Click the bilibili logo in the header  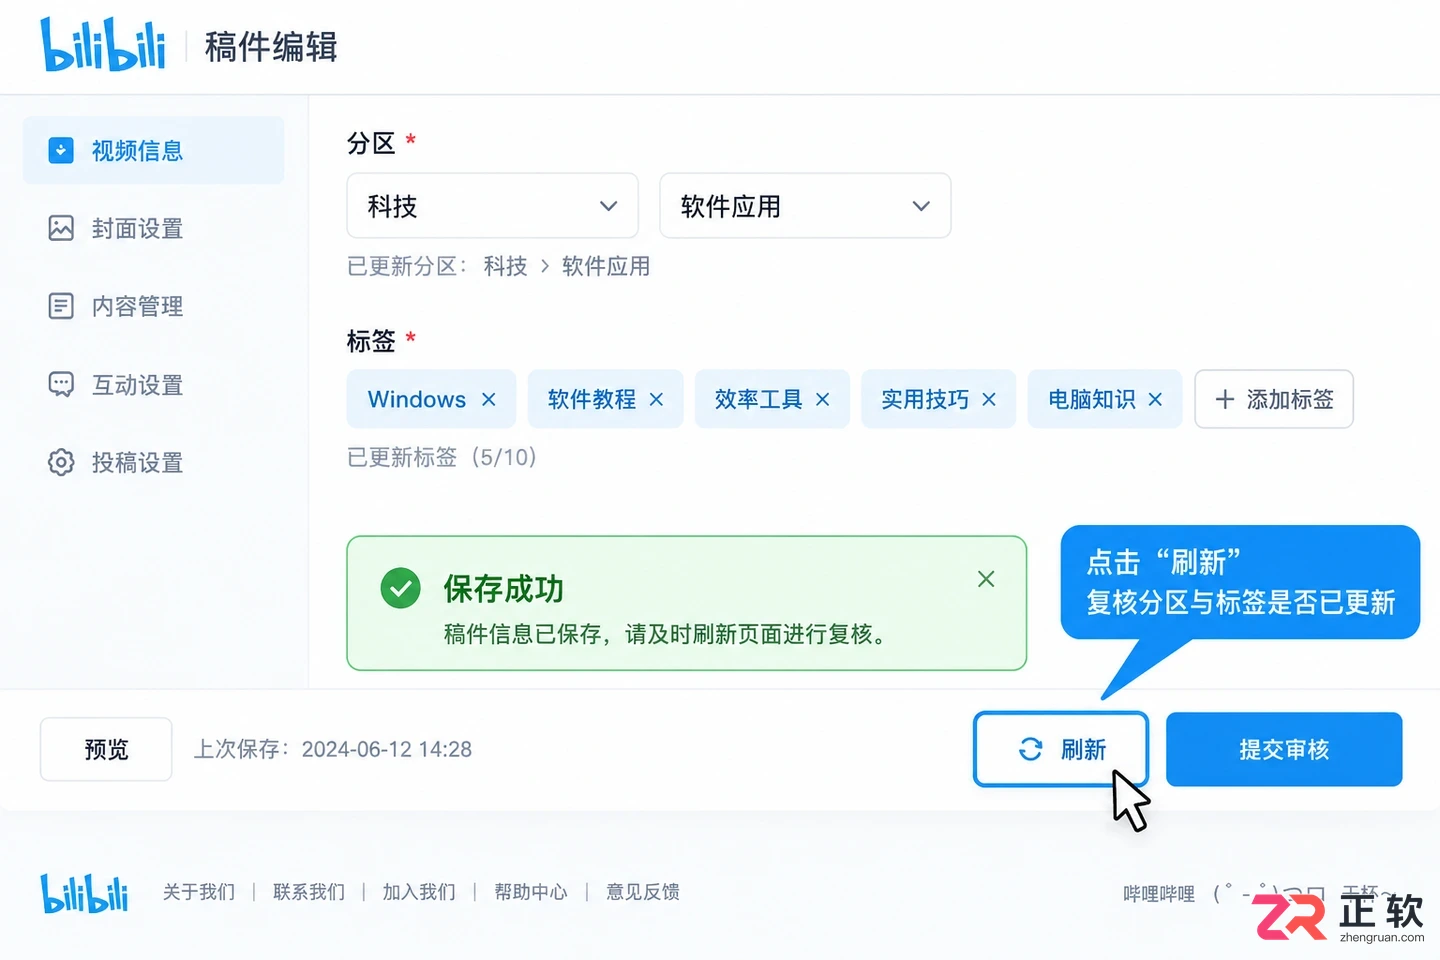coord(103,45)
